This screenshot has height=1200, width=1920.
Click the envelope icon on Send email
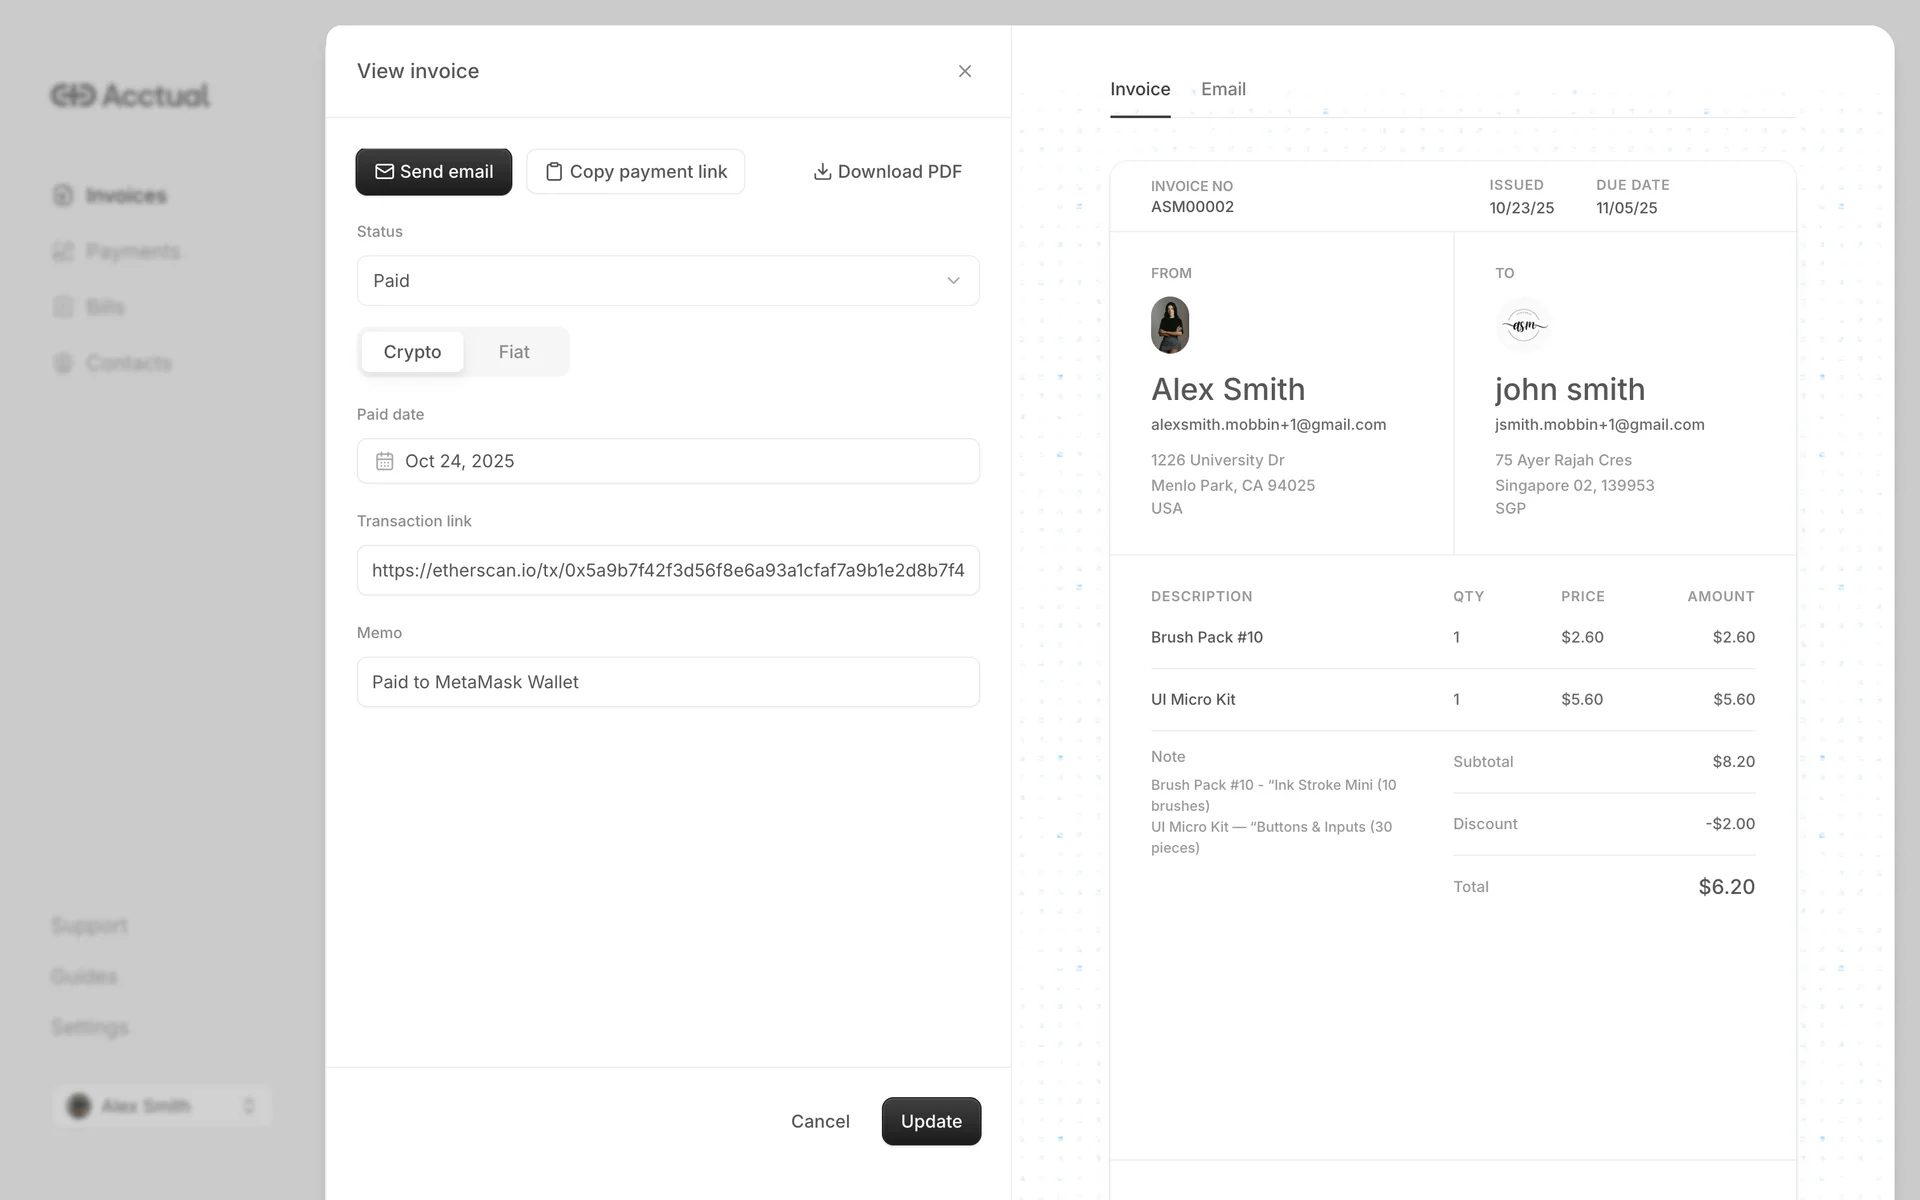point(384,172)
